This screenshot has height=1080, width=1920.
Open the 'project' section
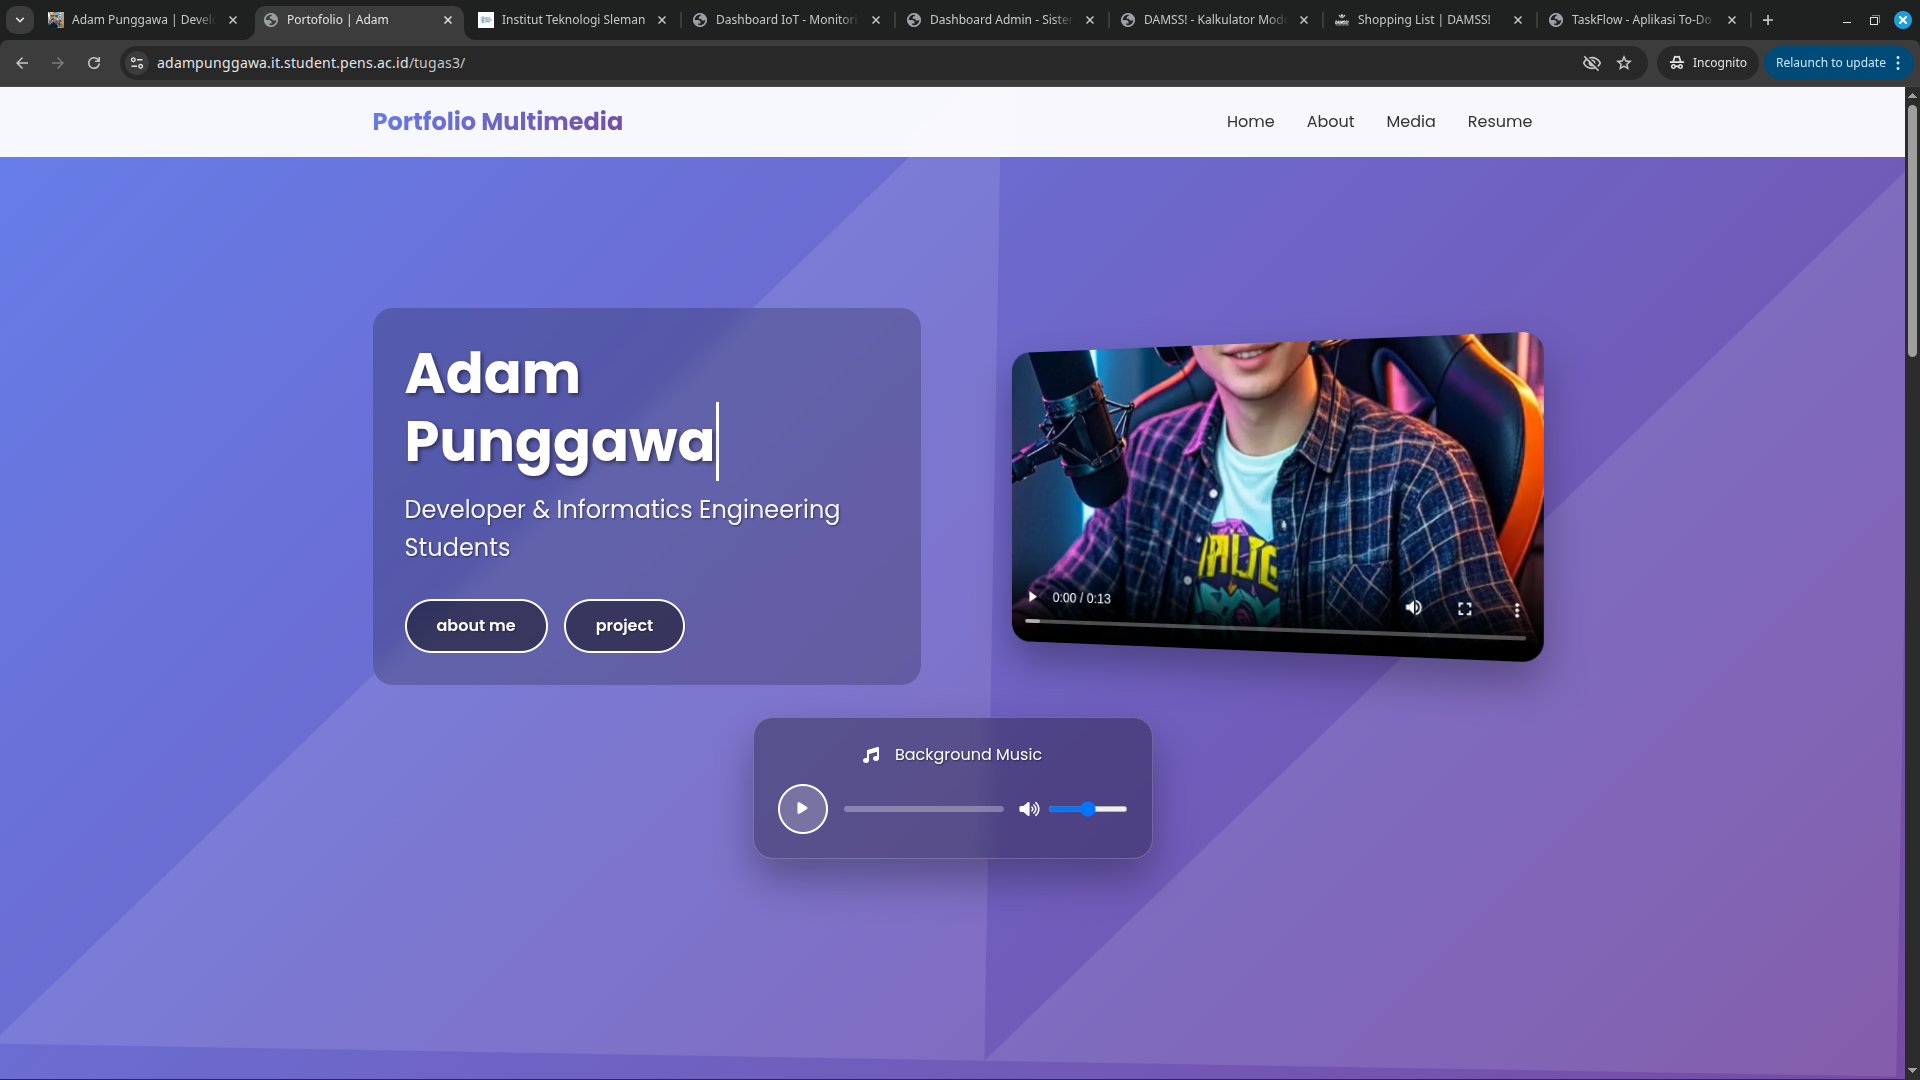click(623, 625)
